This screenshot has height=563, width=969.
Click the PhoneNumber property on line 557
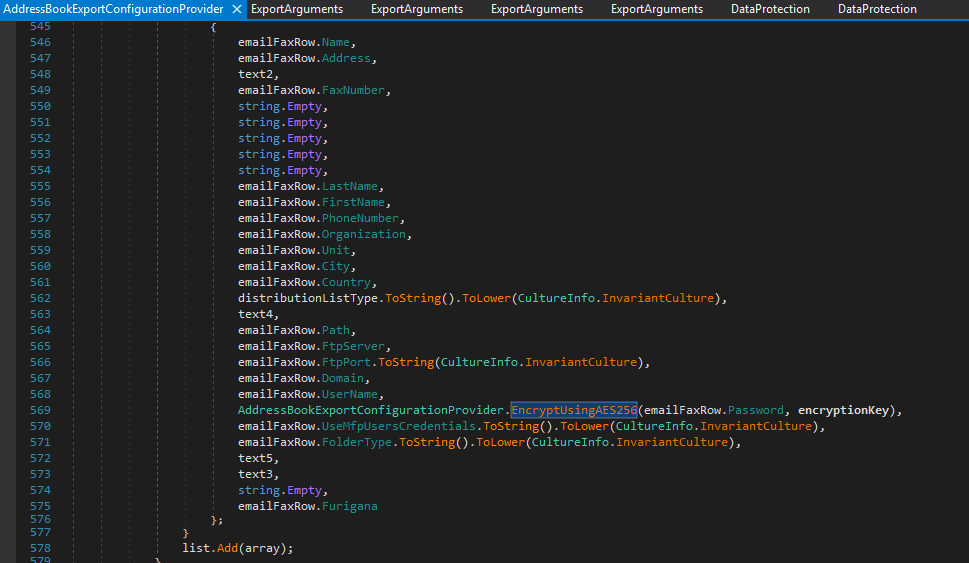pyautogui.click(x=361, y=219)
